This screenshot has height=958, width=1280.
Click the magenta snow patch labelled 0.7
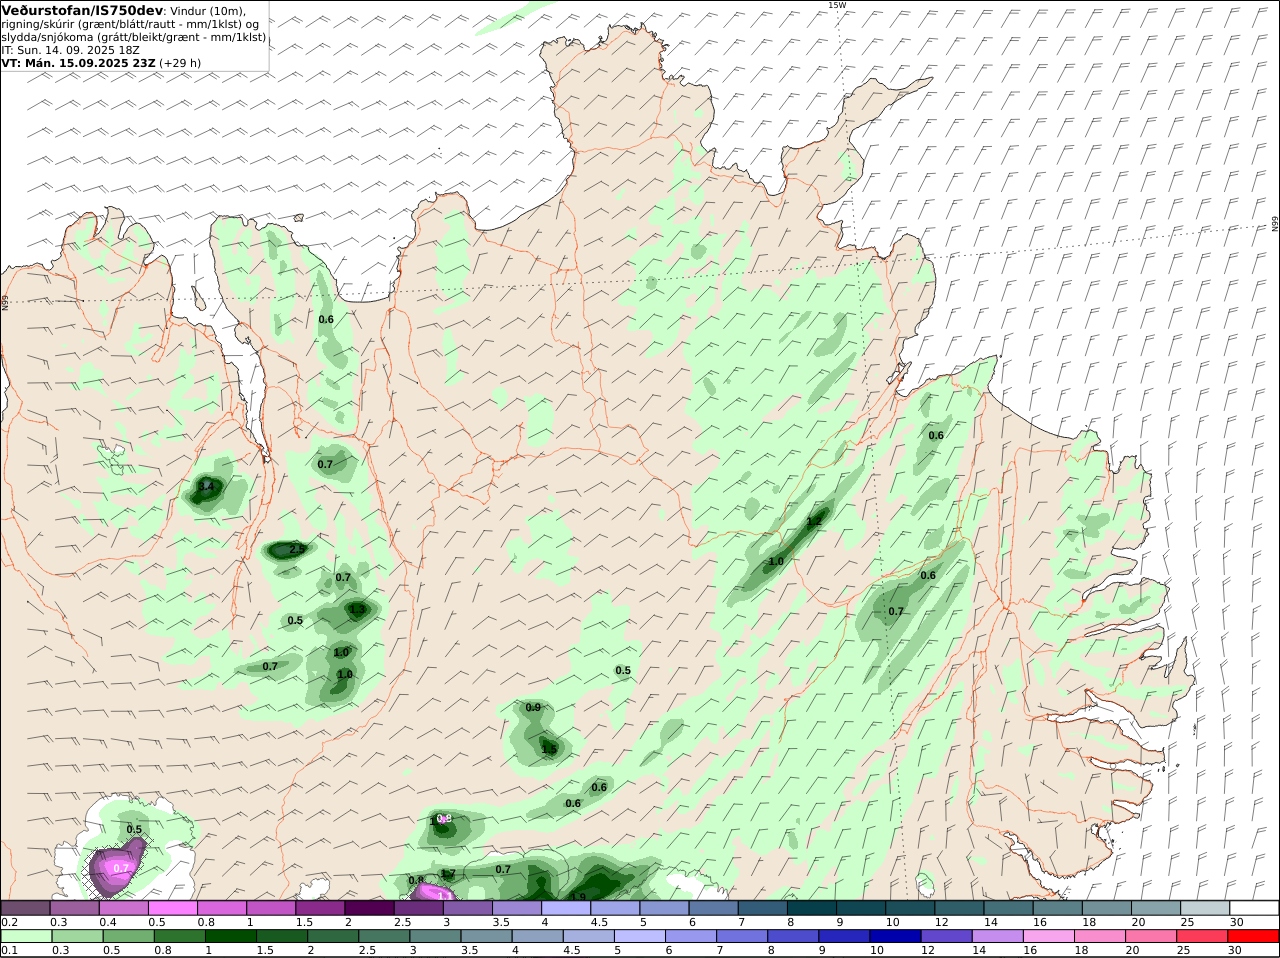[118, 868]
